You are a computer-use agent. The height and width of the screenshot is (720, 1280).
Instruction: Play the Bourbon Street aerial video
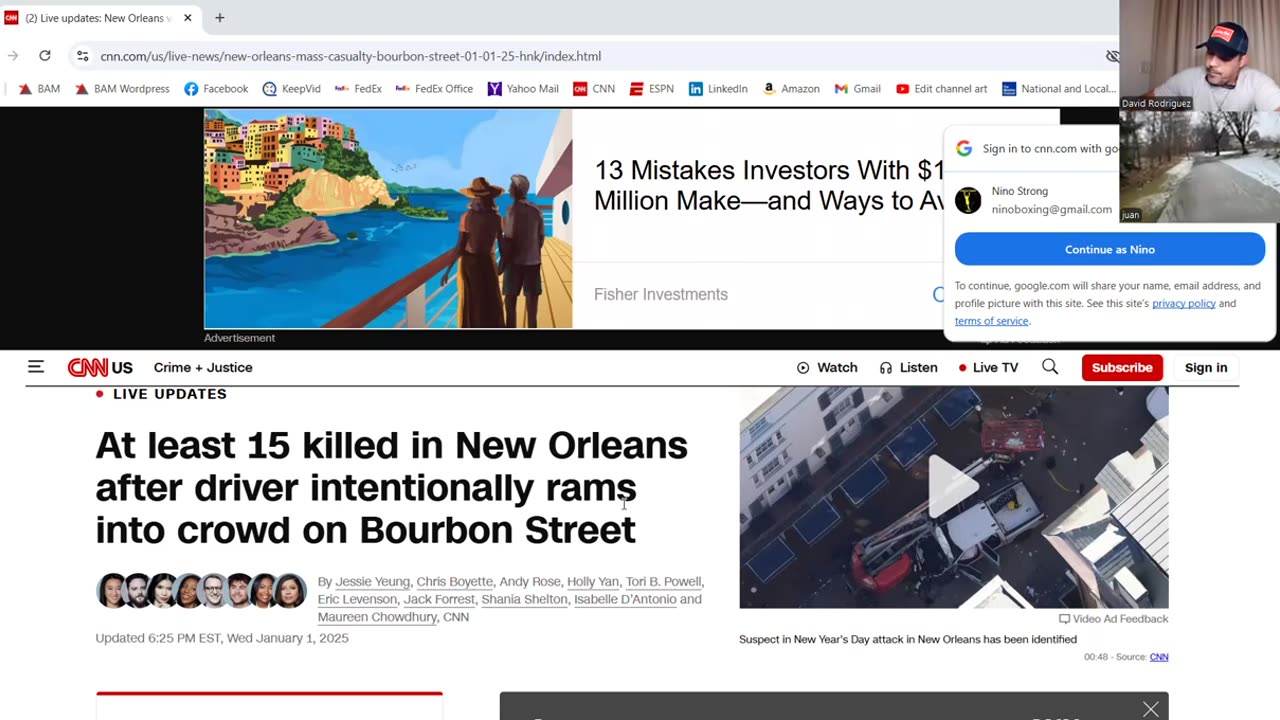(953, 487)
